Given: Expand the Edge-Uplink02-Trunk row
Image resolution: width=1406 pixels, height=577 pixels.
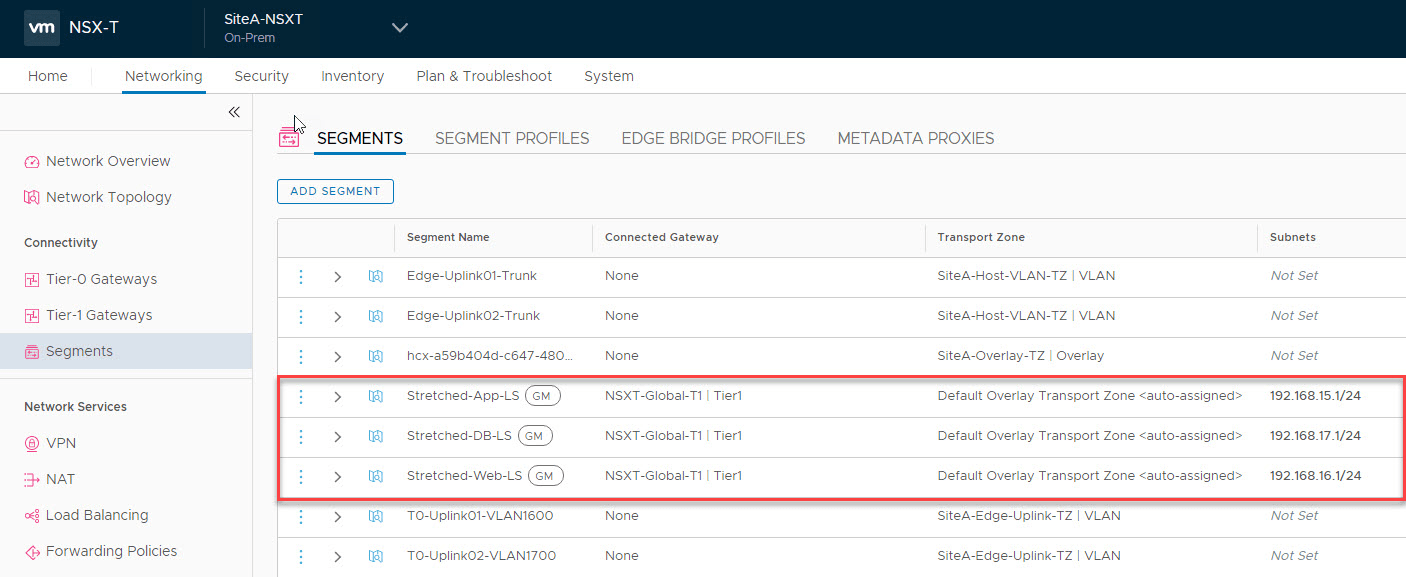Looking at the screenshot, I should pyautogui.click(x=338, y=316).
